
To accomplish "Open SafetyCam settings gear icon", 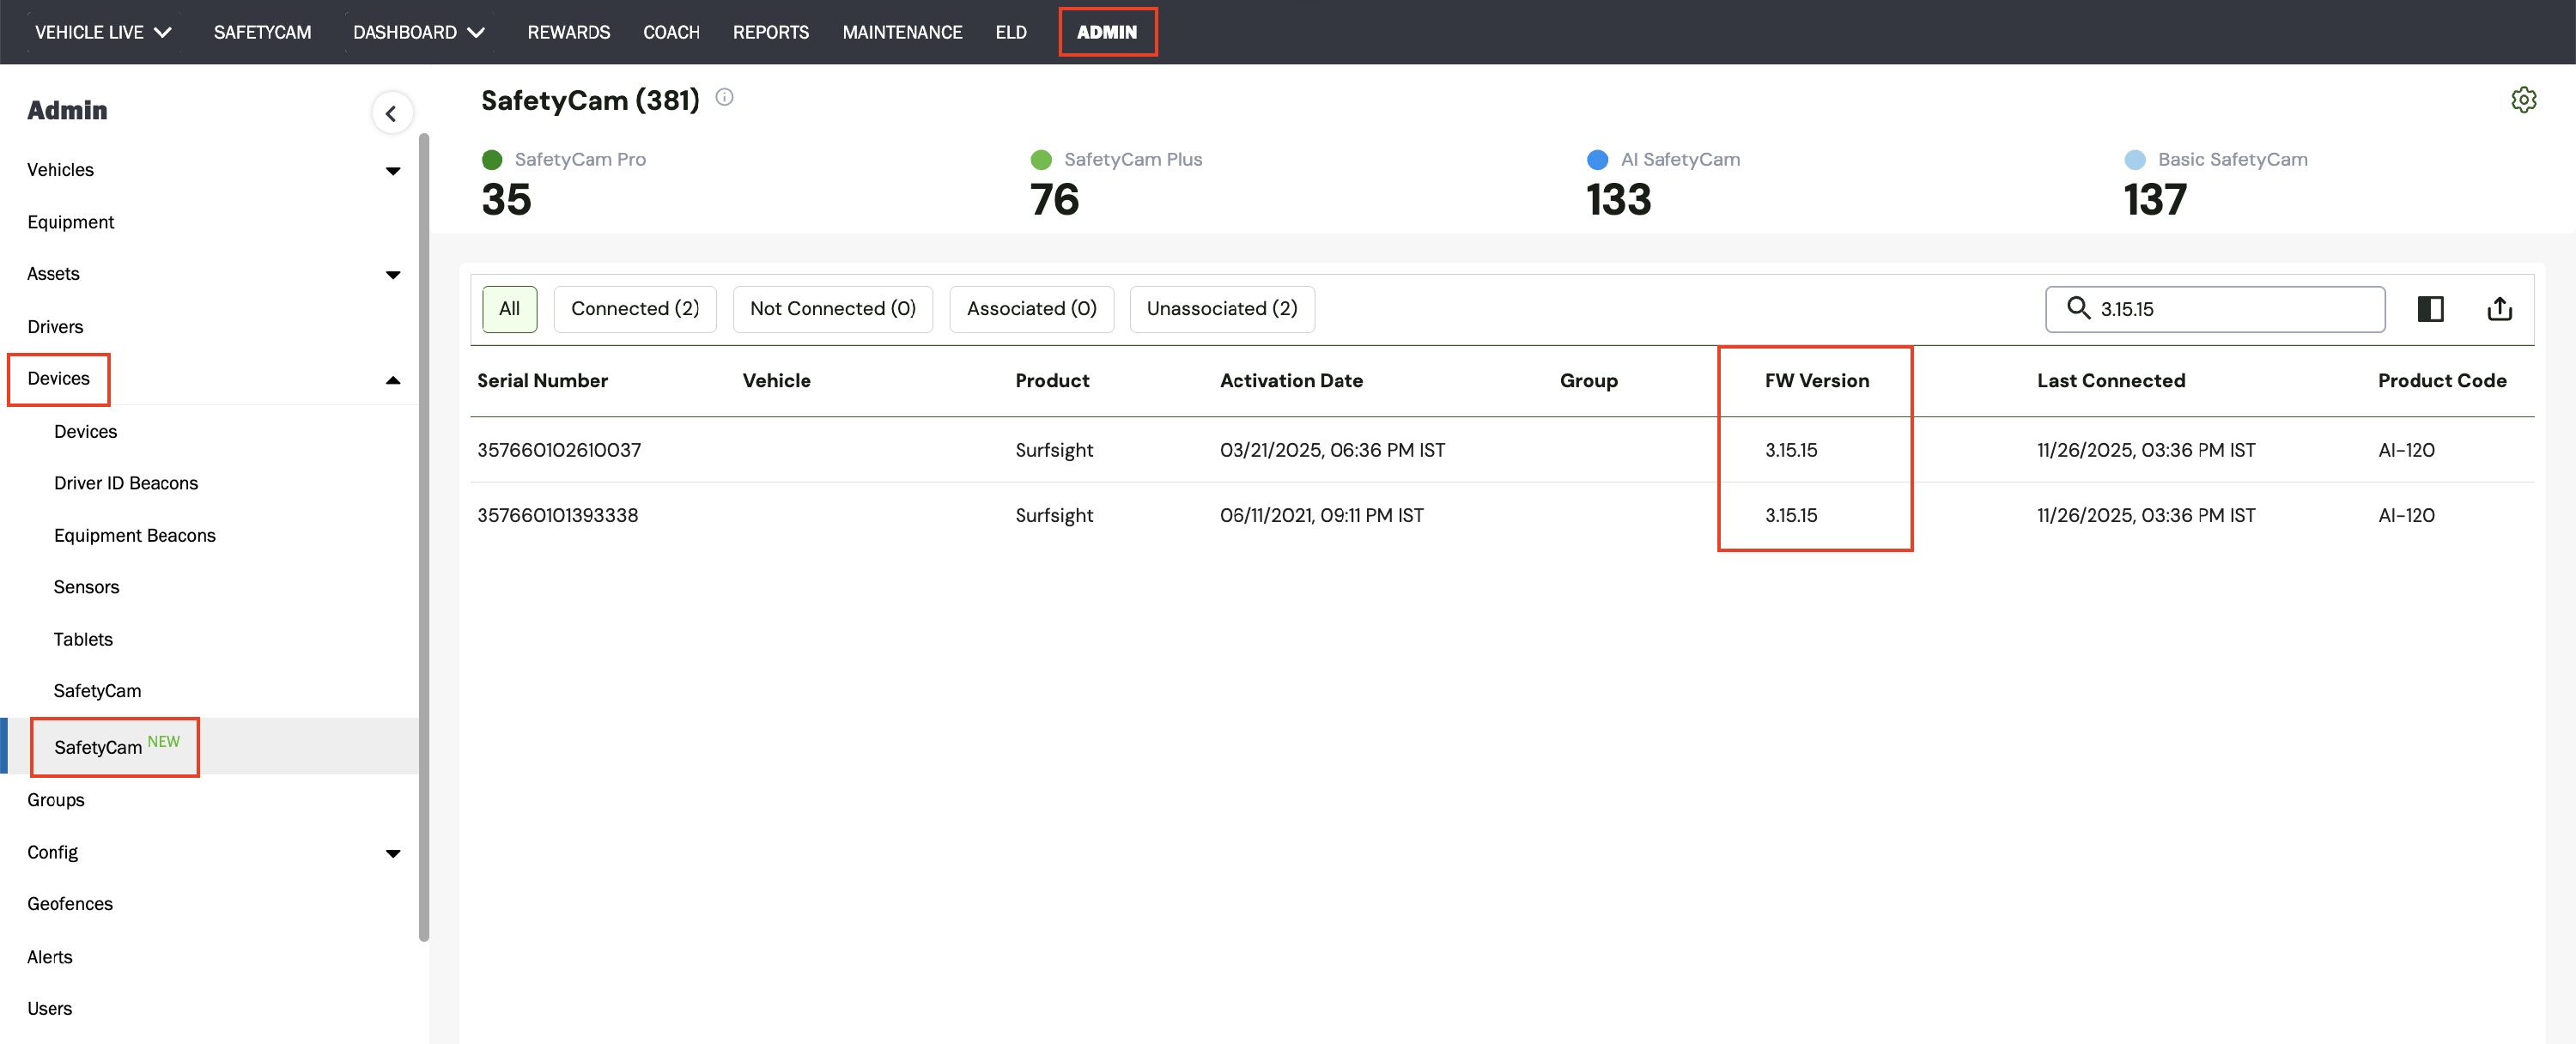I will 2522,100.
